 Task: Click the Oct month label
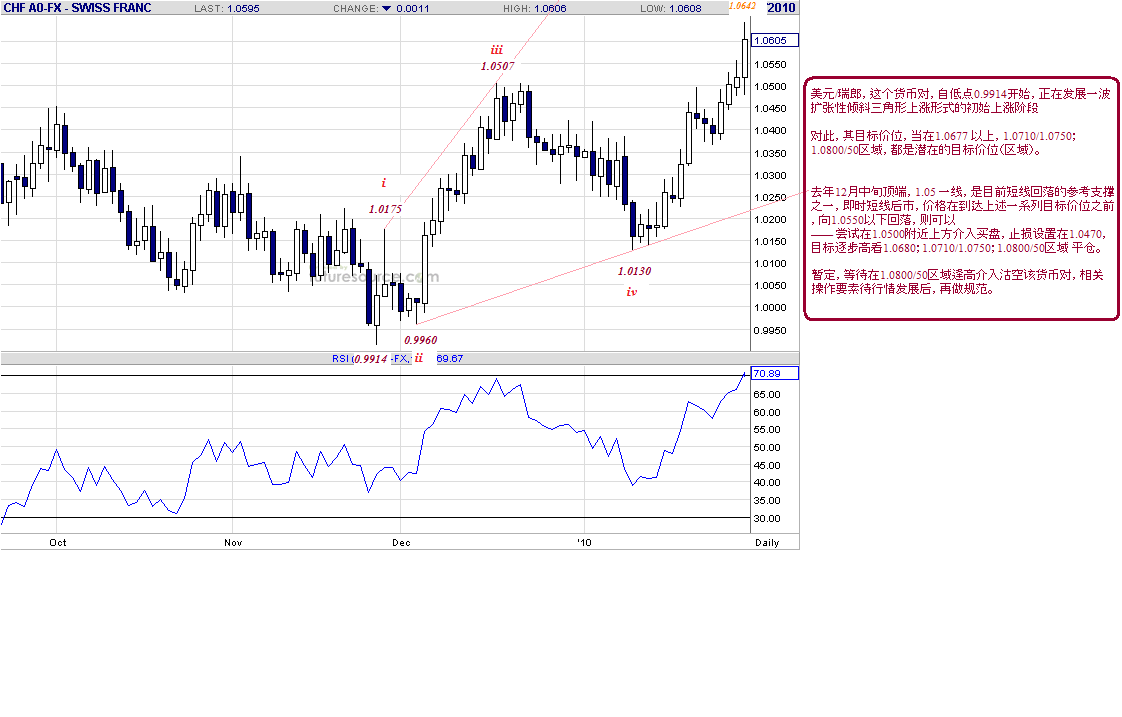[57, 542]
